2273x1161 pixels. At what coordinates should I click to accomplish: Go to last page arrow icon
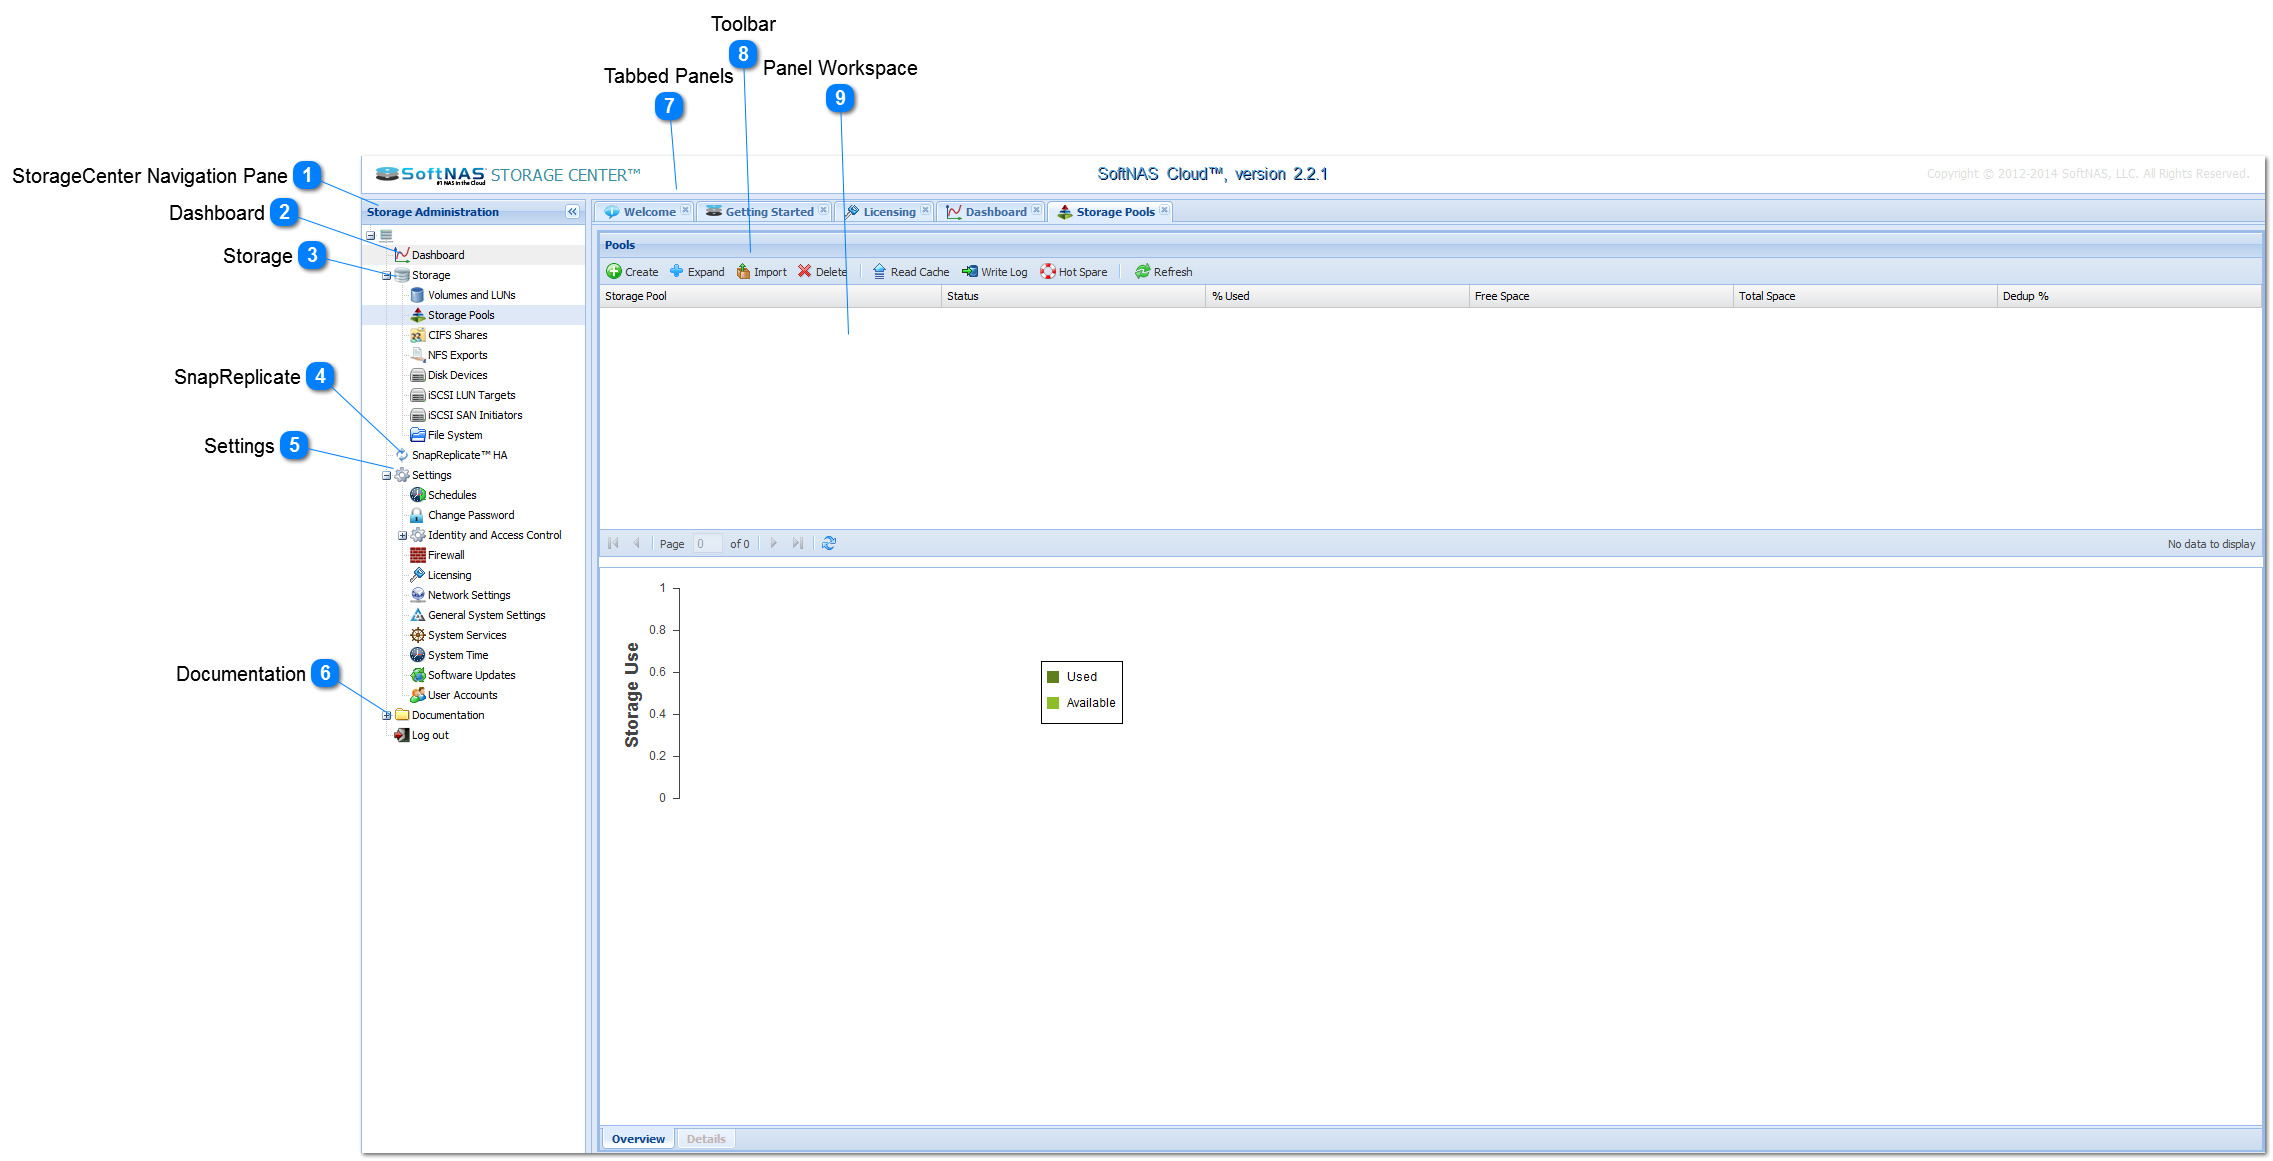(797, 543)
